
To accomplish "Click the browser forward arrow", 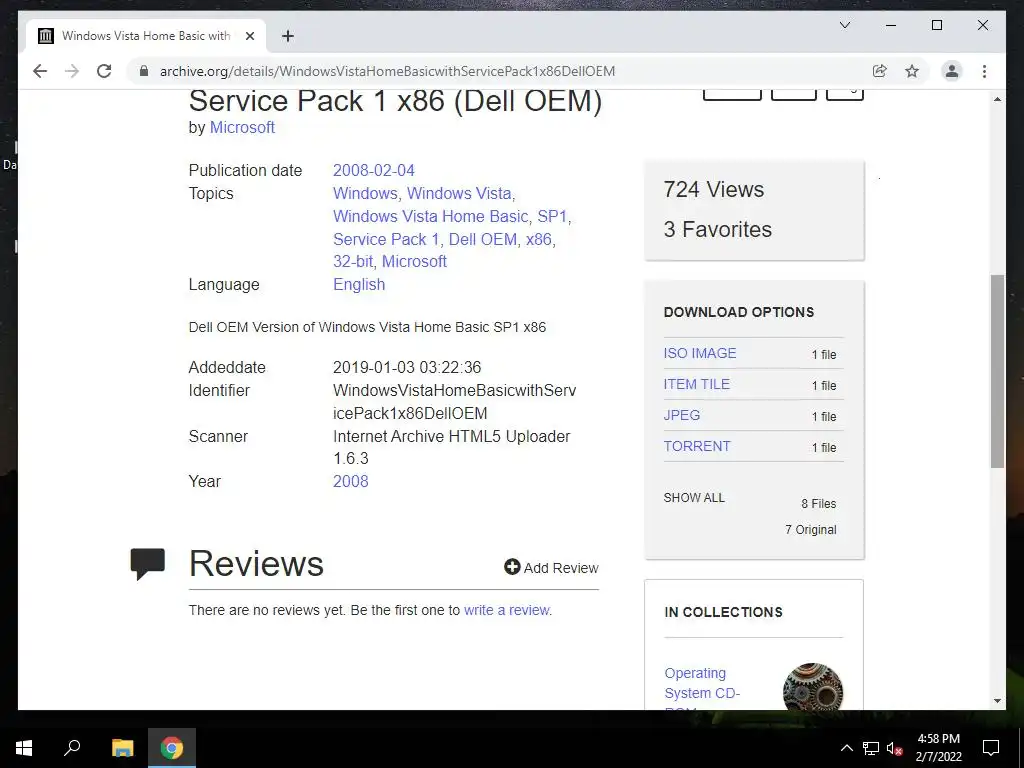I will (72, 71).
